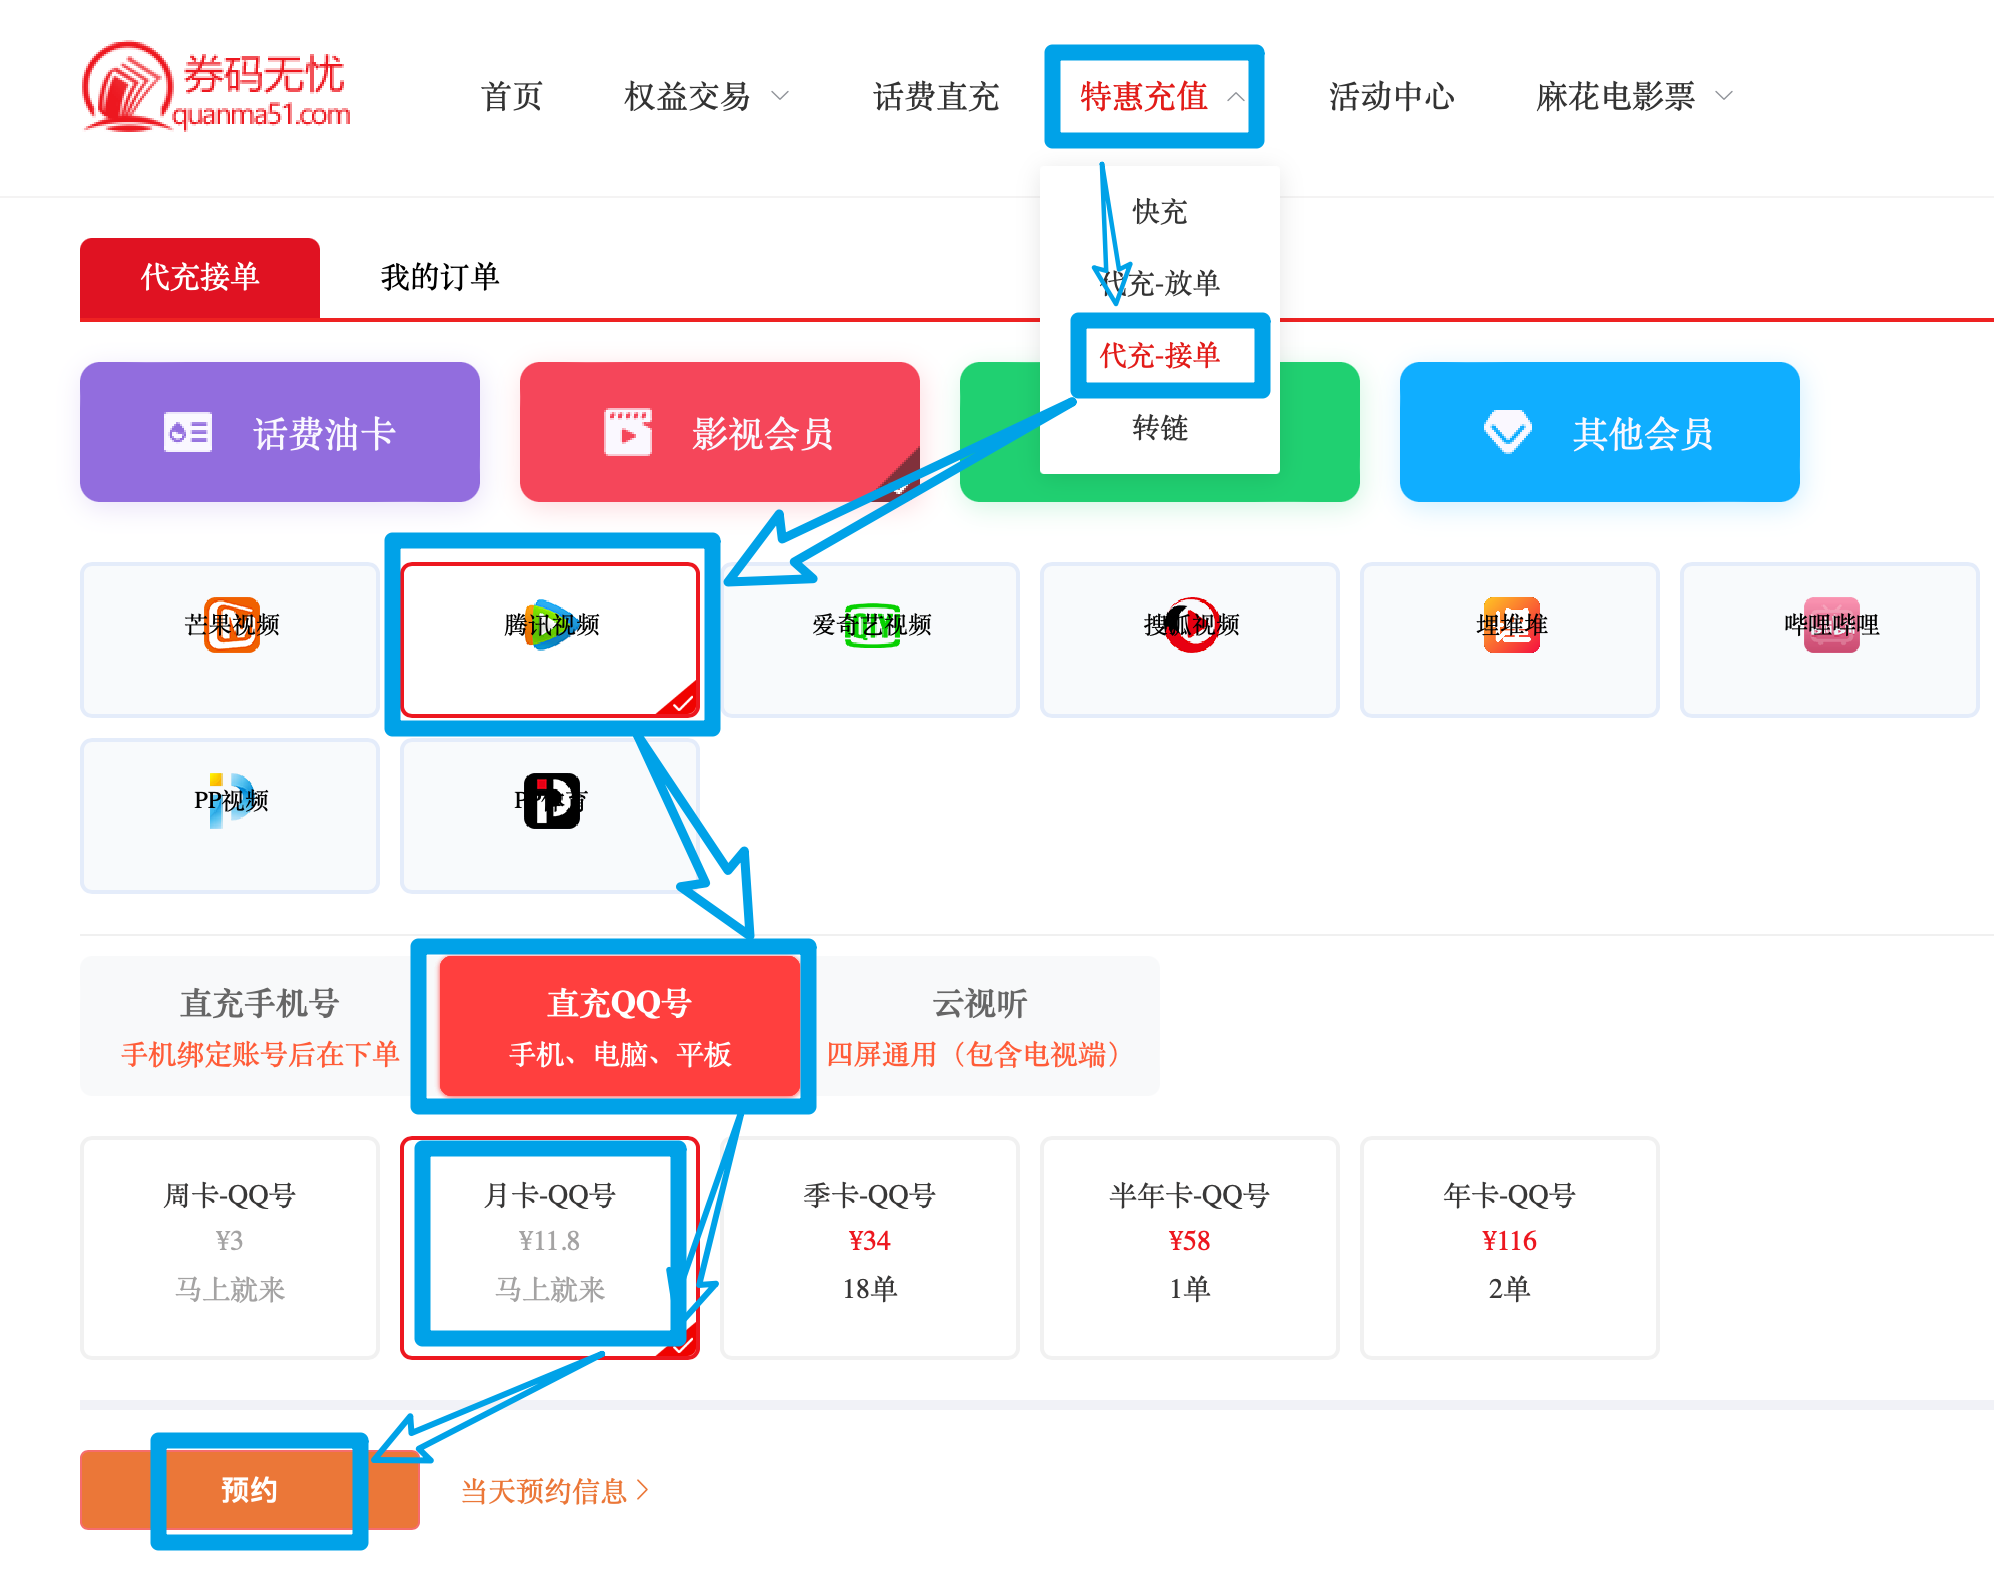Open the 权益交易 menu item
The height and width of the screenshot is (1582, 1994).
[x=687, y=97]
